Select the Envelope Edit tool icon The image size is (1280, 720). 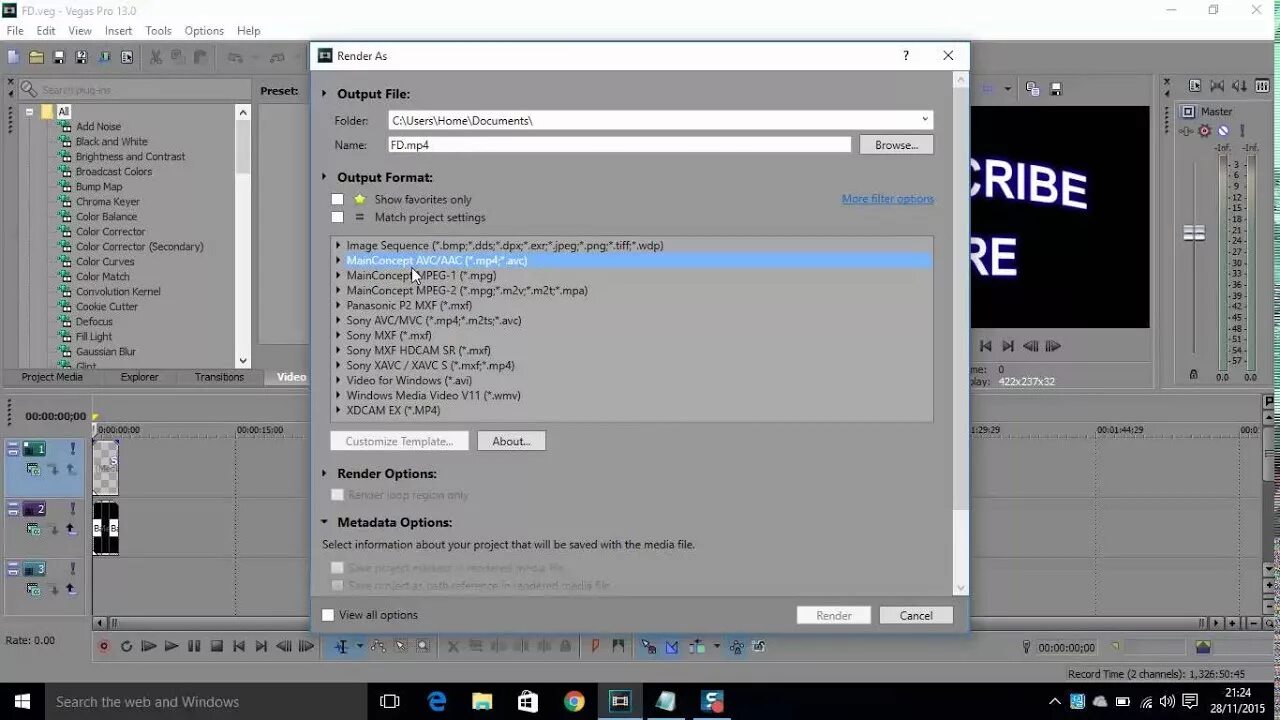(378, 647)
